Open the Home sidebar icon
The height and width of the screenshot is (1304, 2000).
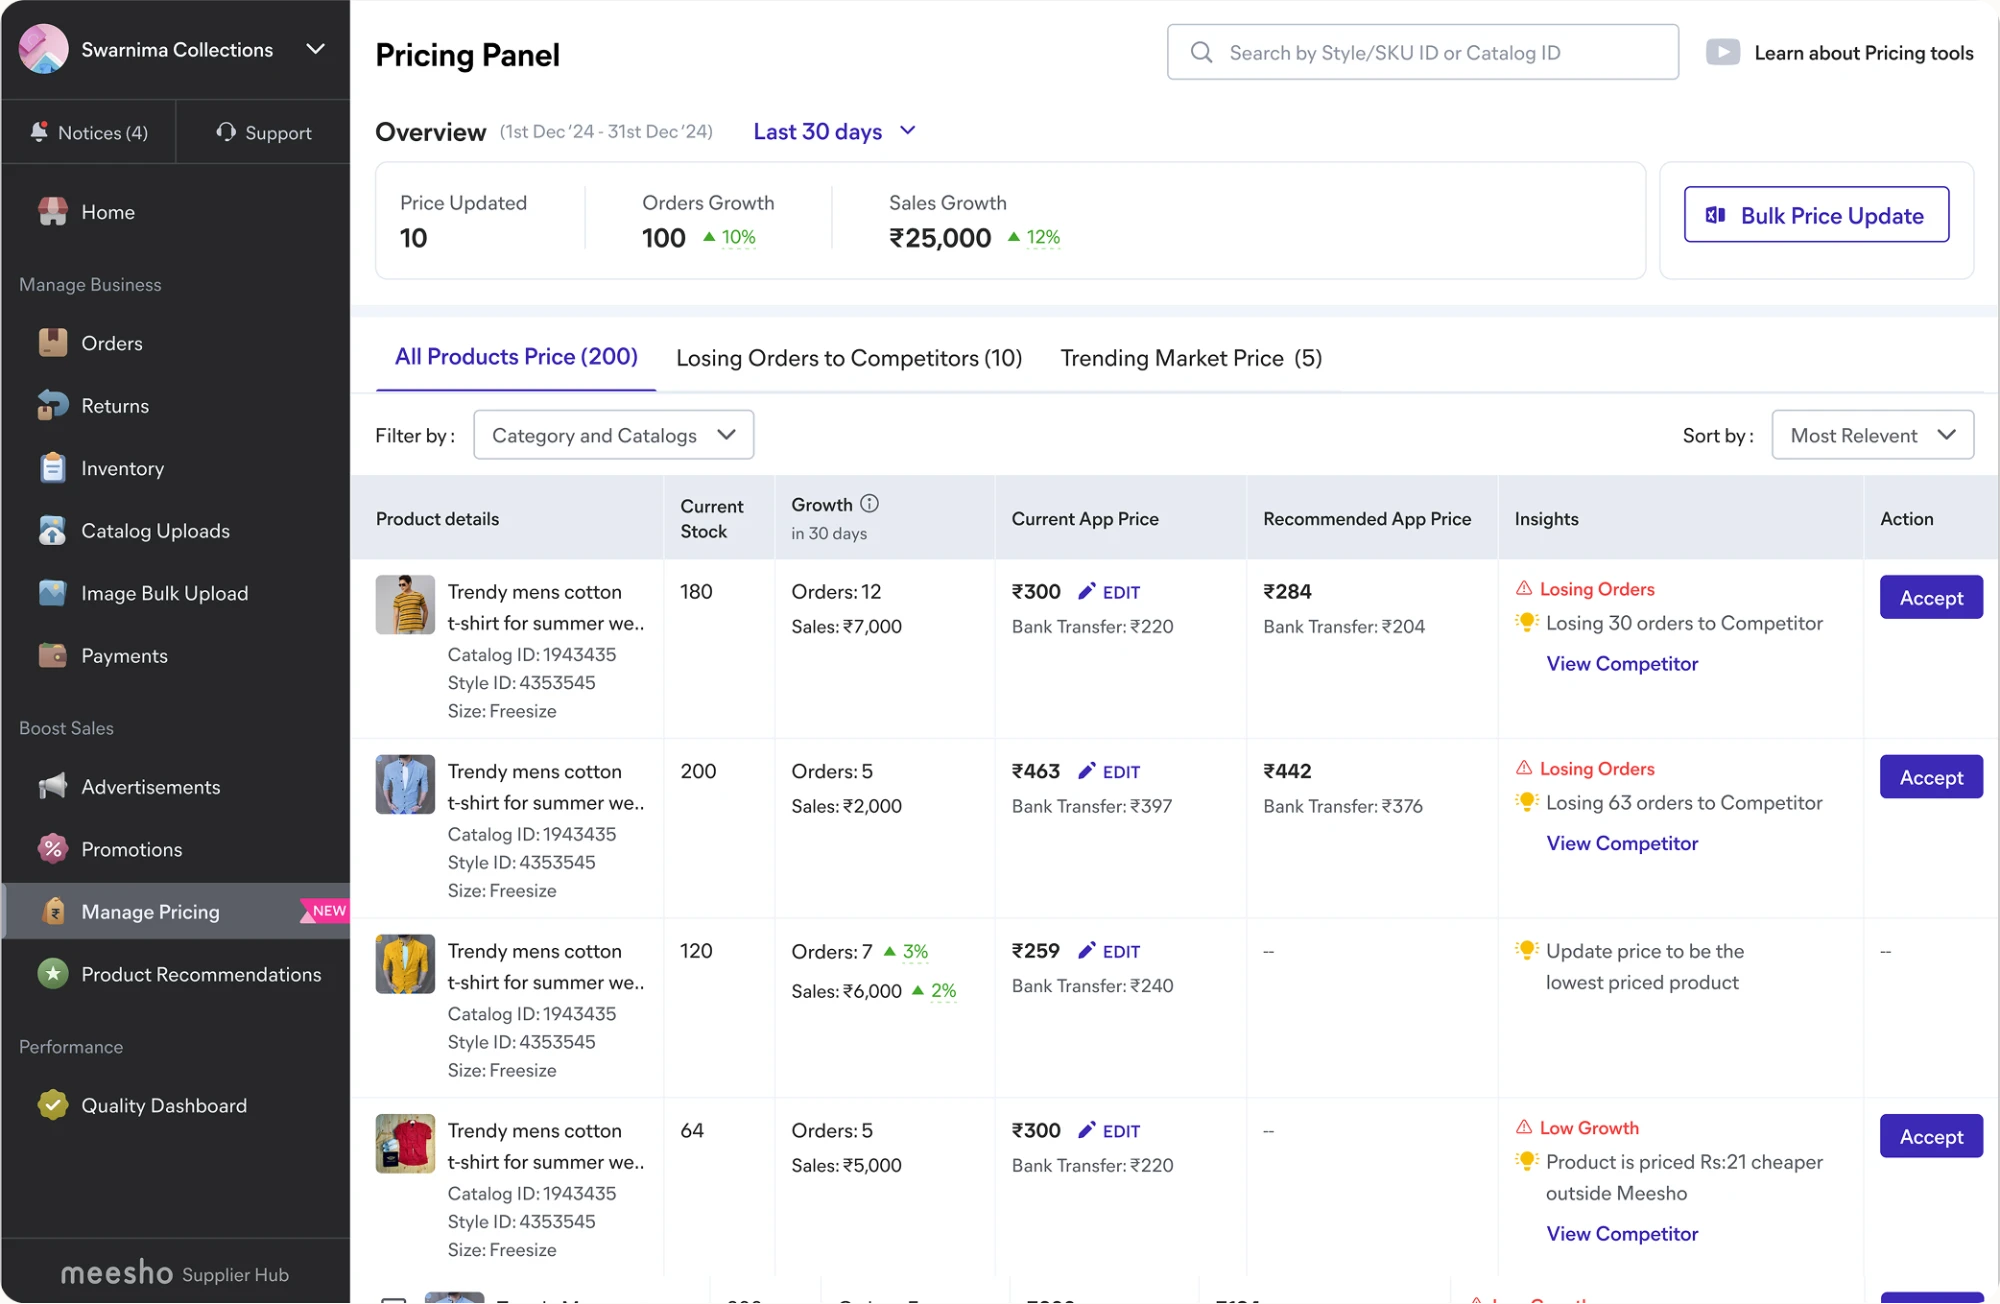(x=53, y=212)
